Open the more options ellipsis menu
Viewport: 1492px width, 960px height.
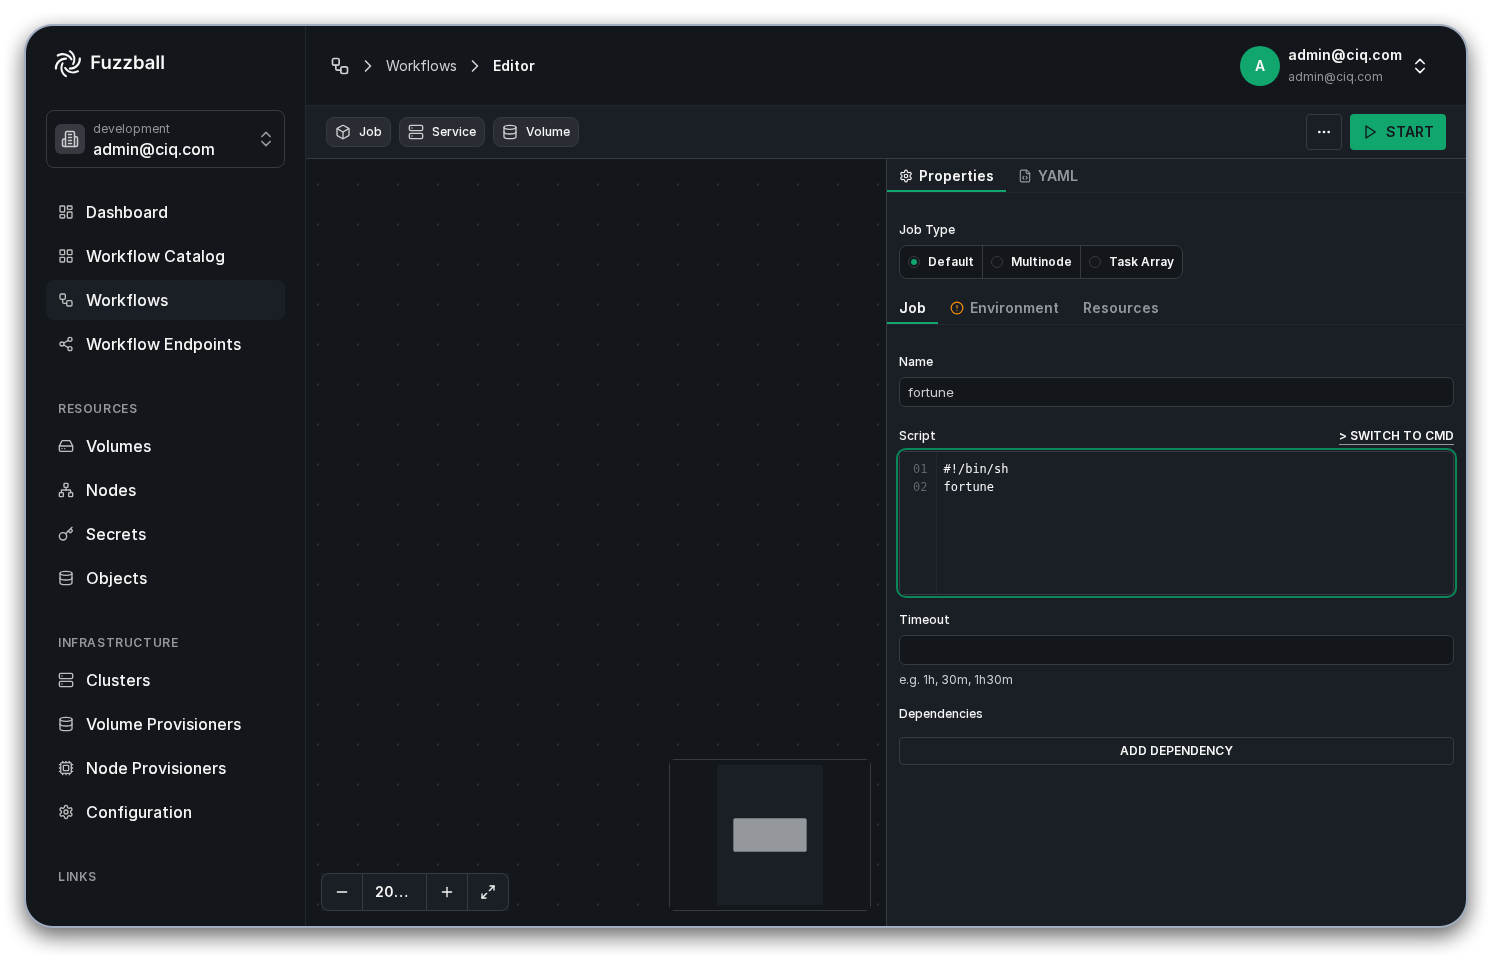click(1324, 132)
